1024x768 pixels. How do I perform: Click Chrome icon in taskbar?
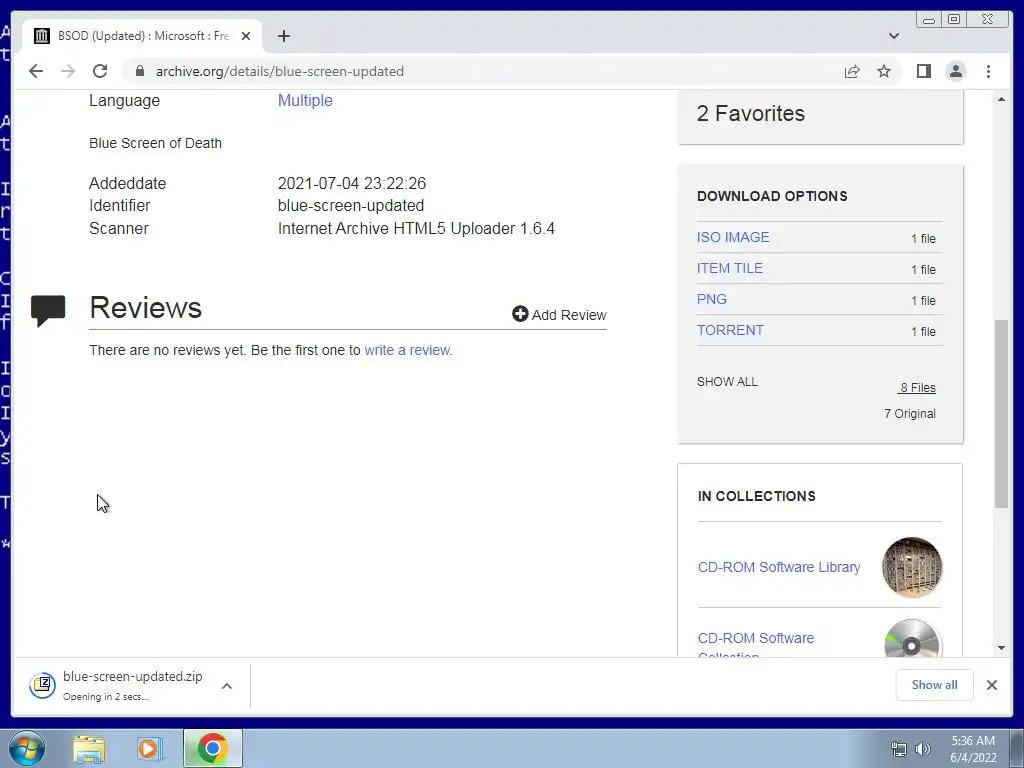(x=212, y=748)
